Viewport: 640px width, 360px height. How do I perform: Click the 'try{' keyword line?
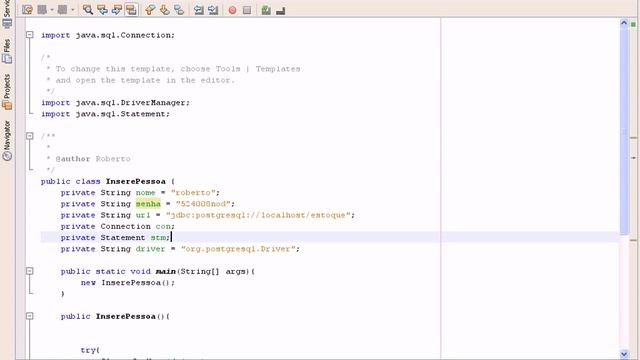pos(90,350)
